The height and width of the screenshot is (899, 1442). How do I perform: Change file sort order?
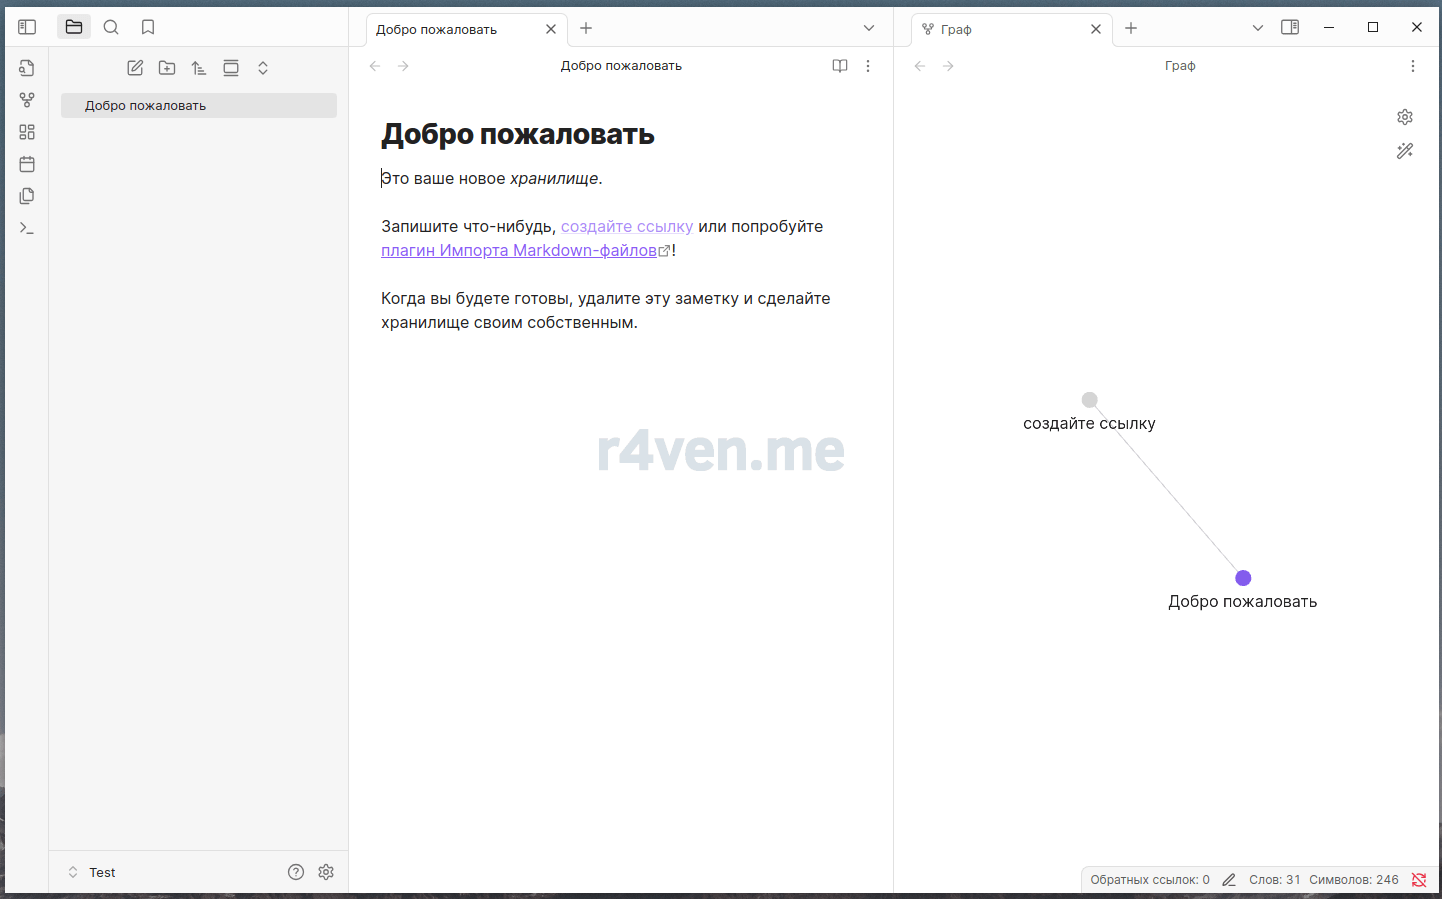199,68
